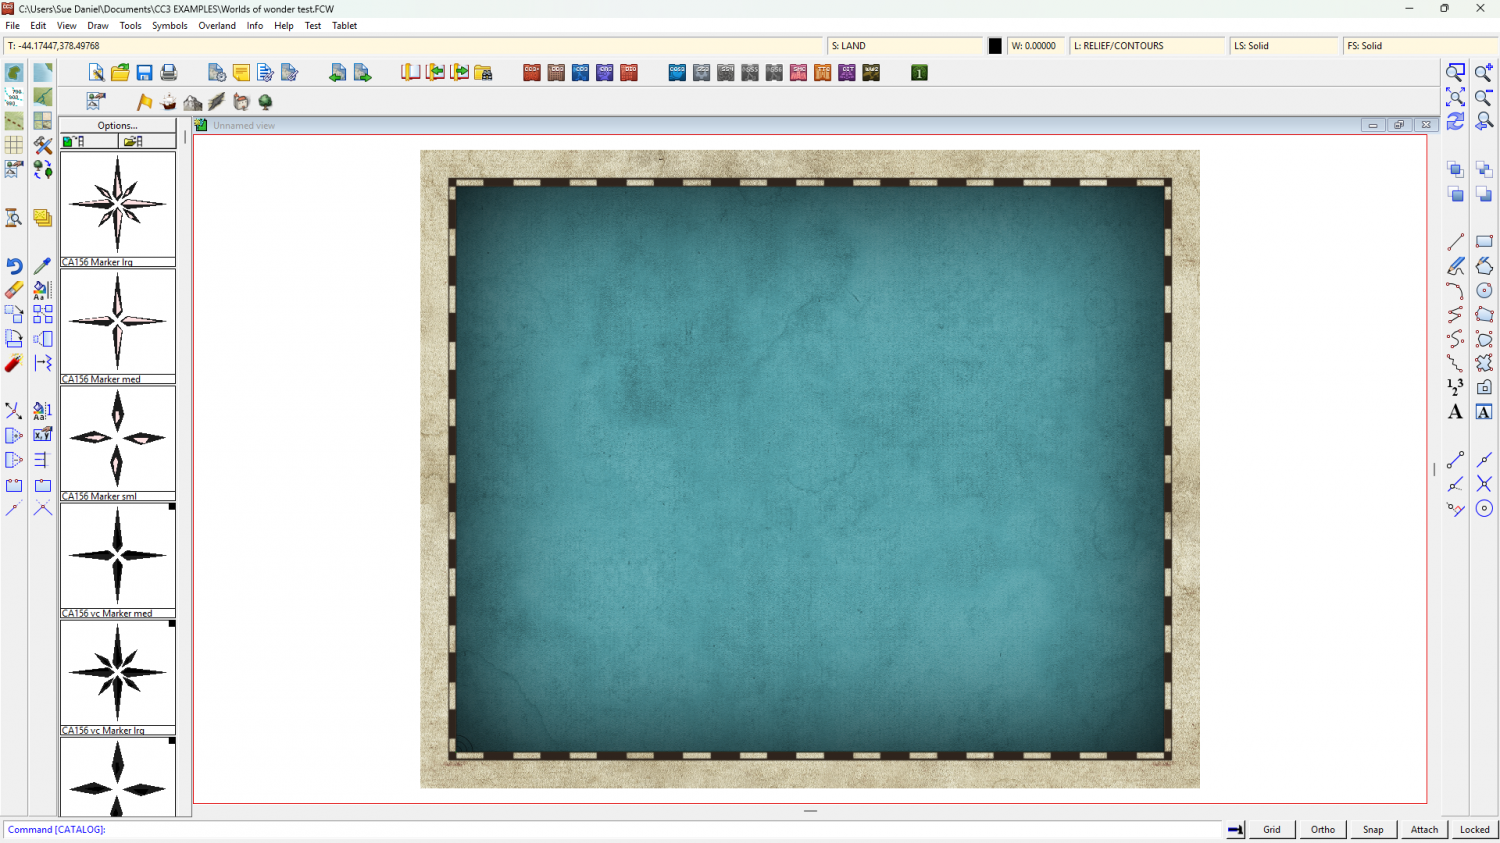
Task: Select the eyedropper tool icon
Action: (x=42, y=266)
